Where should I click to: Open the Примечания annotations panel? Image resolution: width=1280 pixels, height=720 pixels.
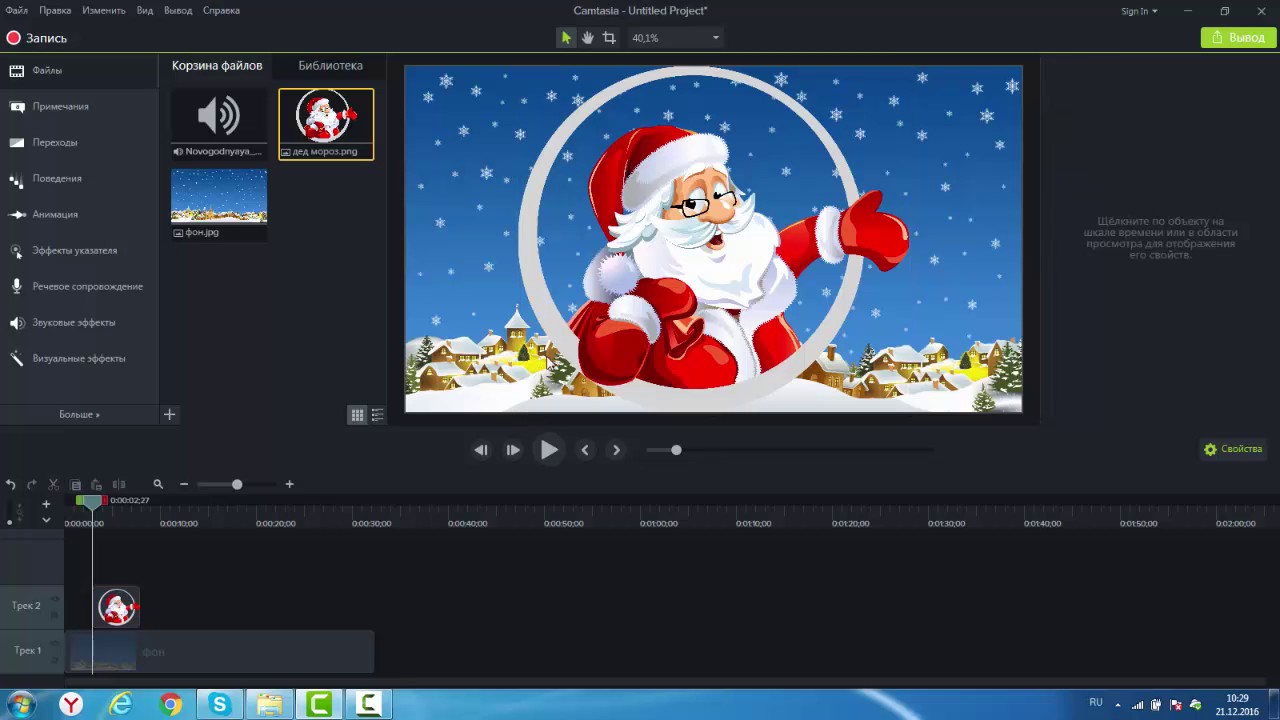tap(79, 107)
